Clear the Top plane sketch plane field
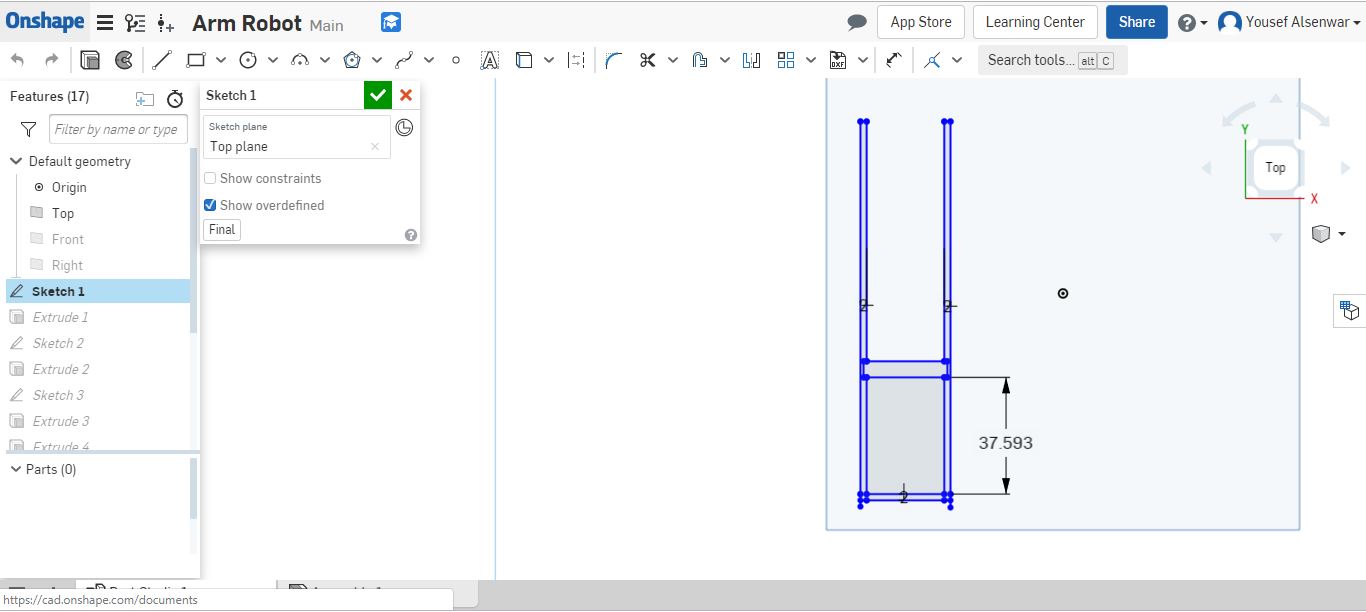Image resolution: width=1366 pixels, height=612 pixels. tap(375, 146)
